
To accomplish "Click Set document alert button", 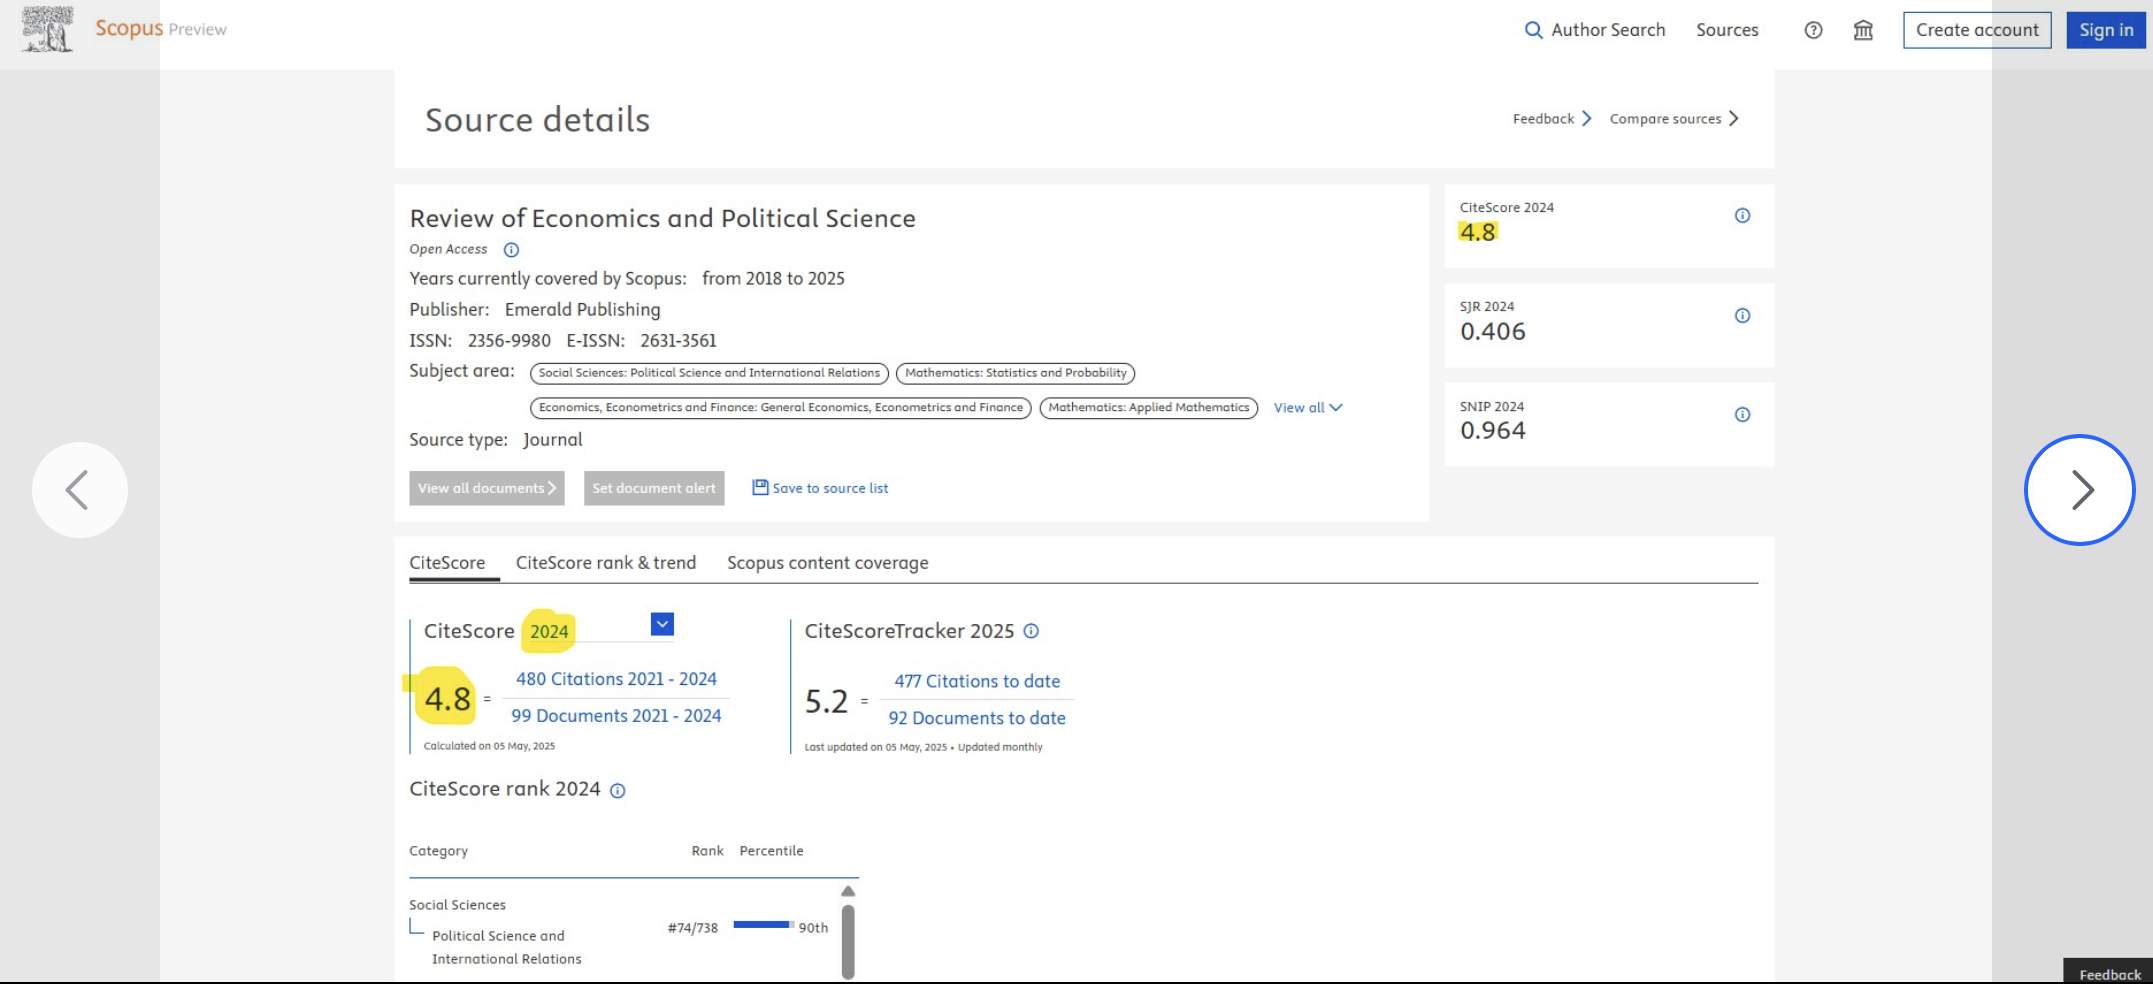I will pyautogui.click(x=654, y=488).
